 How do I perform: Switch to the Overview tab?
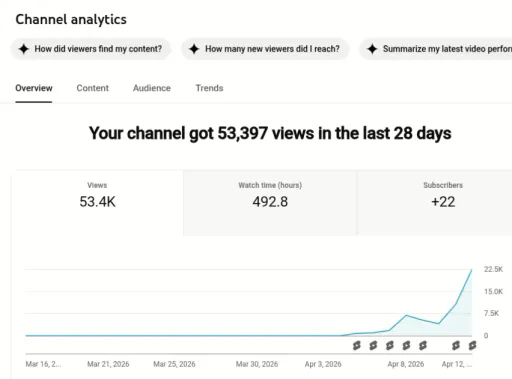pyautogui.click(x=34, y=88)
